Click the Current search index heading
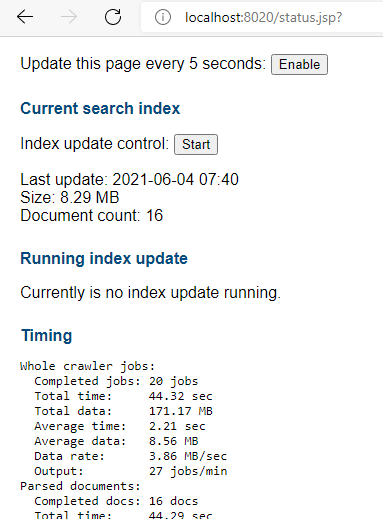 coord(100,108)
